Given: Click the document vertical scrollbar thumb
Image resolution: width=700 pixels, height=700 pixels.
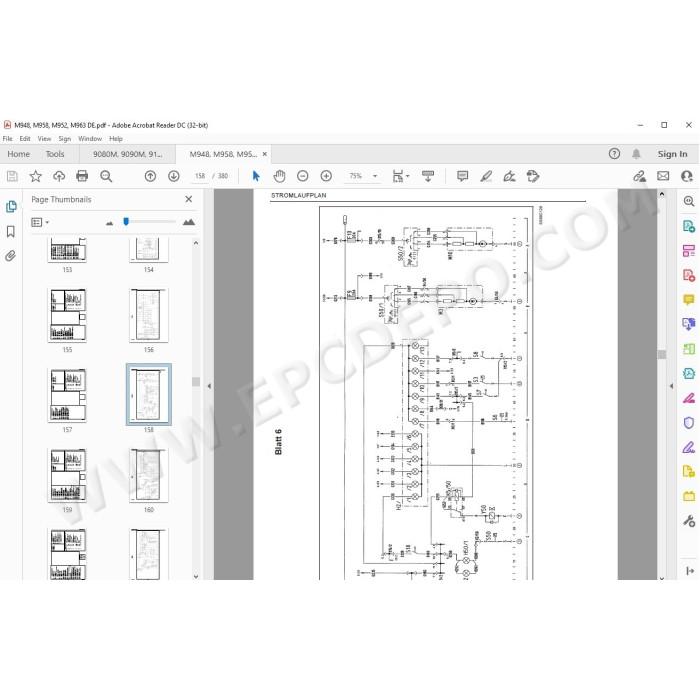Looking at the screenshot, I should coord(662,354).
